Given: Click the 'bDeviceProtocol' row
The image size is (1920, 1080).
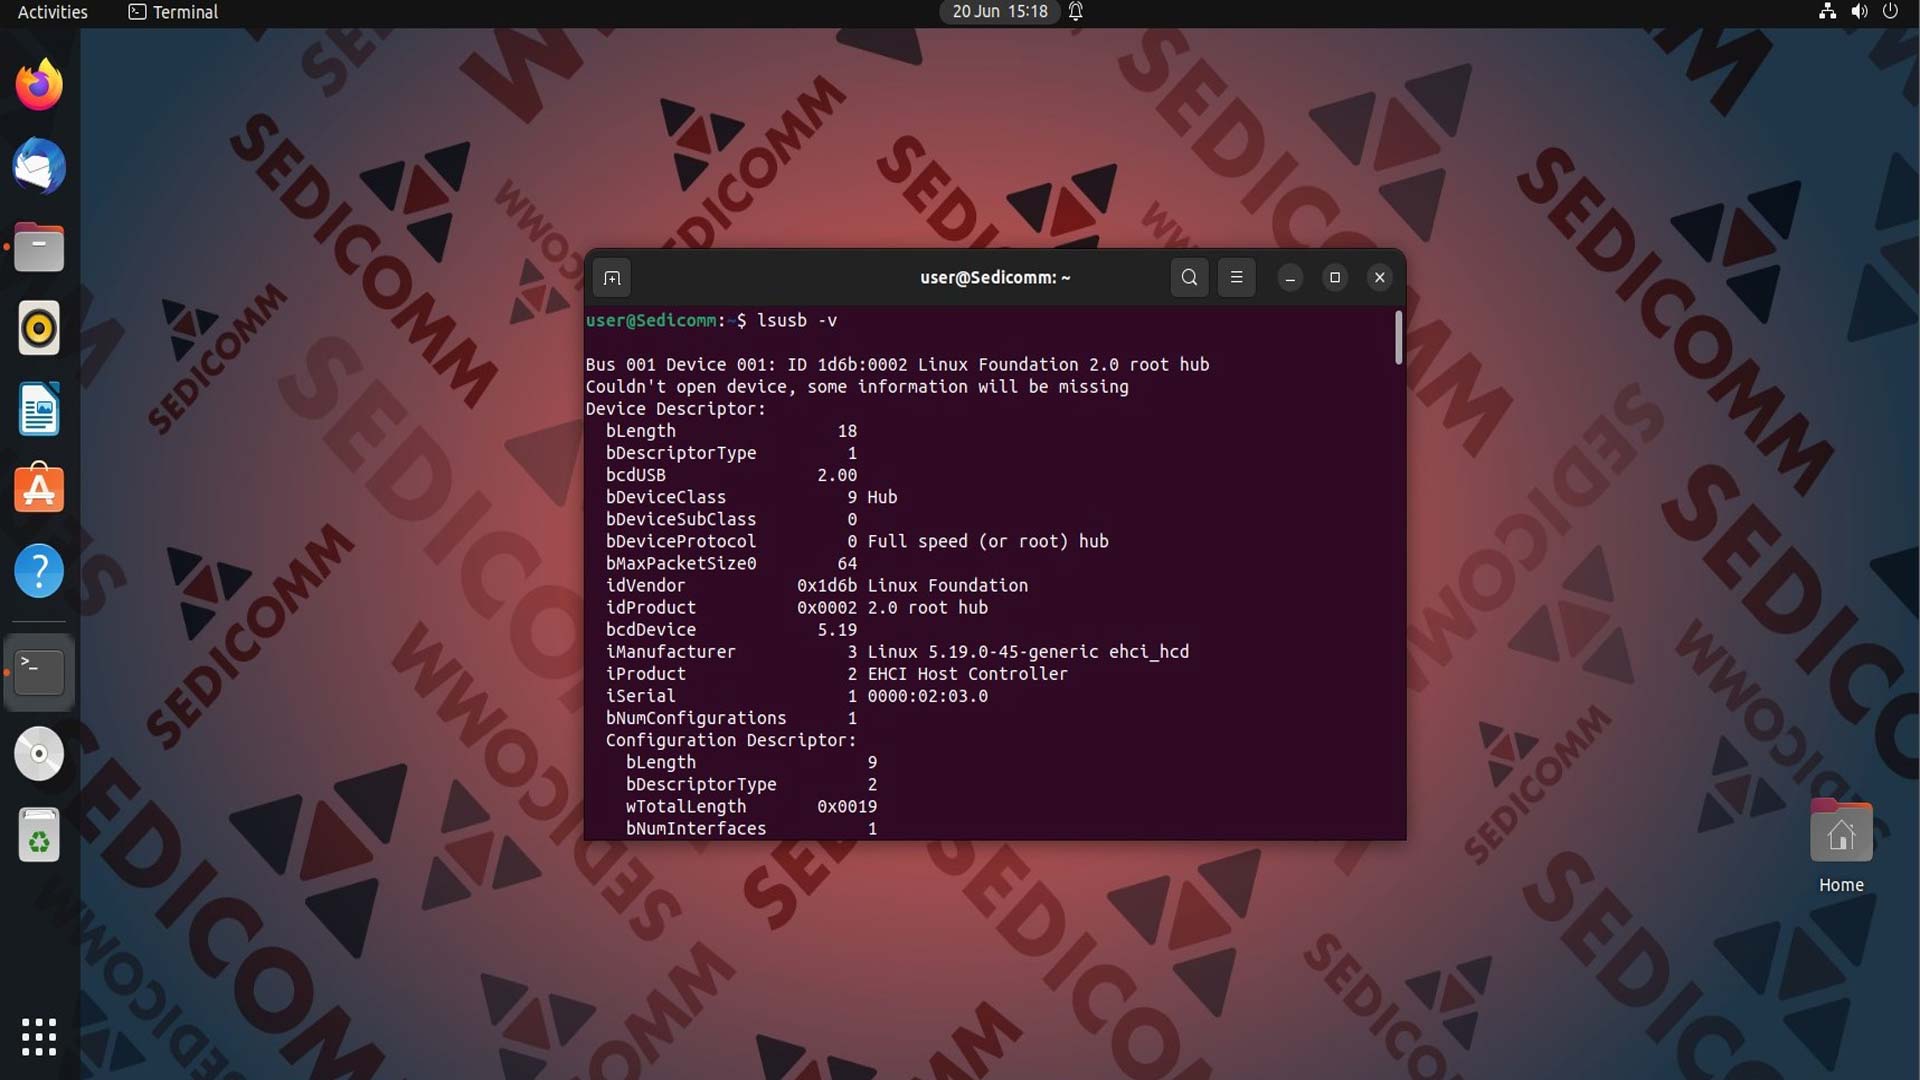Looking at the screenshot, I should tap(857, 541).
